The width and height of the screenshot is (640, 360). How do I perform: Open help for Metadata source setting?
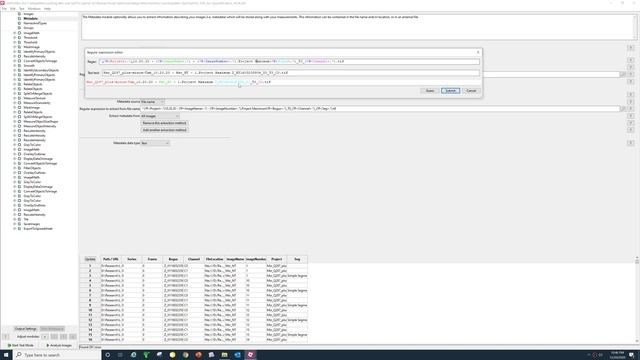coord(631,102)
